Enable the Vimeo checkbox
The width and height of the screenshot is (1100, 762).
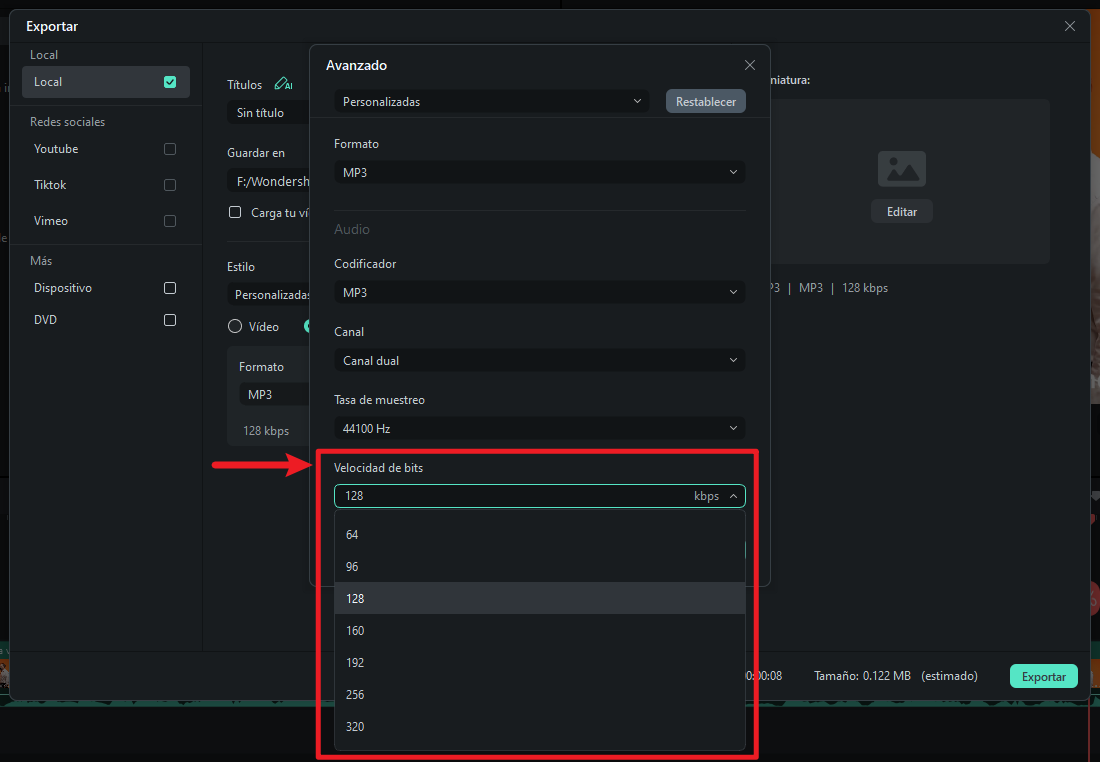(x=170, y=221)
